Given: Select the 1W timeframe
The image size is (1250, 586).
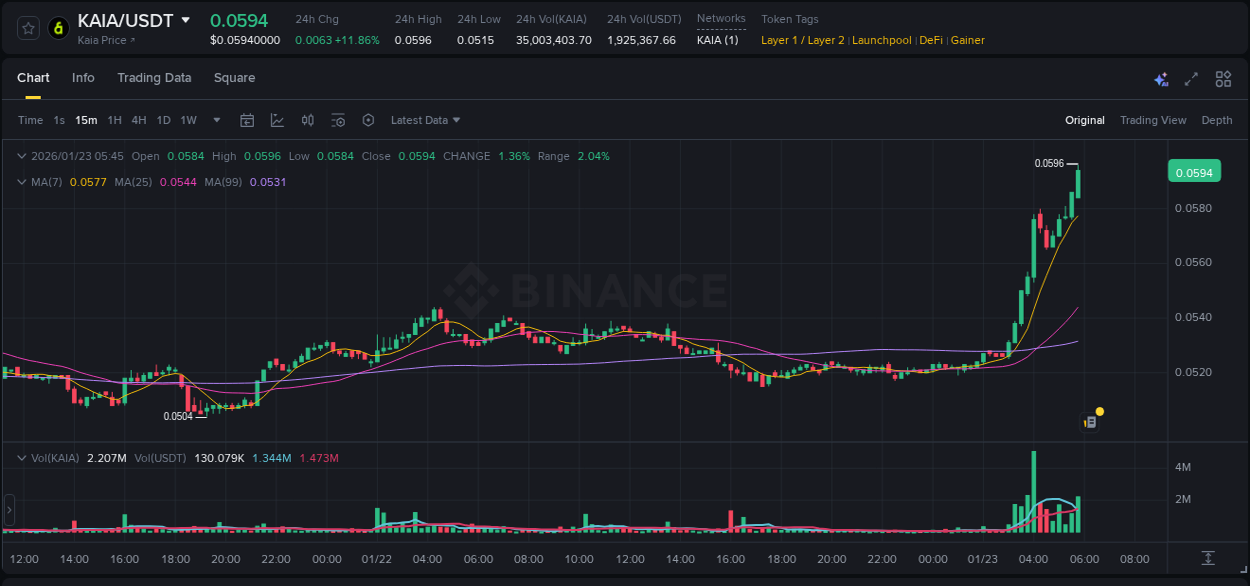Looking at the screenshot, I should coord(188,120).
